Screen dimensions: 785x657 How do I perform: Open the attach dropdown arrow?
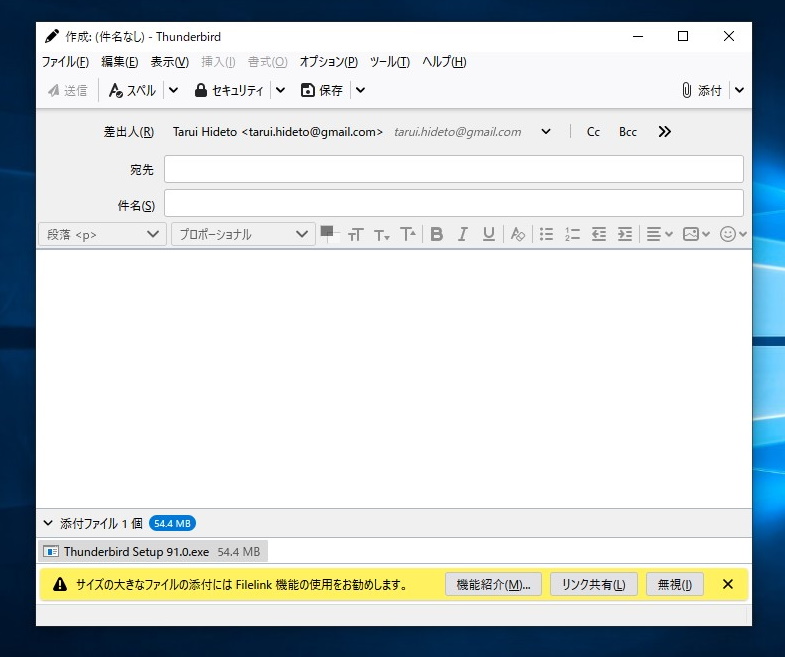coord(739,91)
